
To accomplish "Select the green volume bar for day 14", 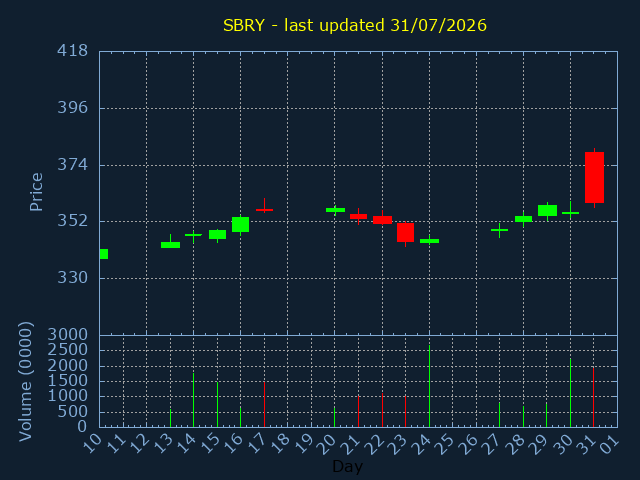I will click(x=193, y=400).
